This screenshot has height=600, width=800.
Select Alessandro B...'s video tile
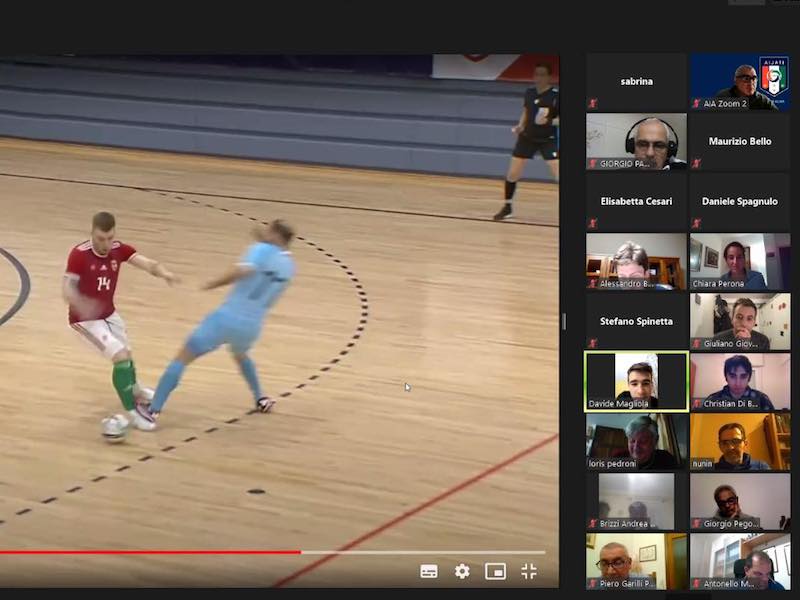[x=636, y=261]
